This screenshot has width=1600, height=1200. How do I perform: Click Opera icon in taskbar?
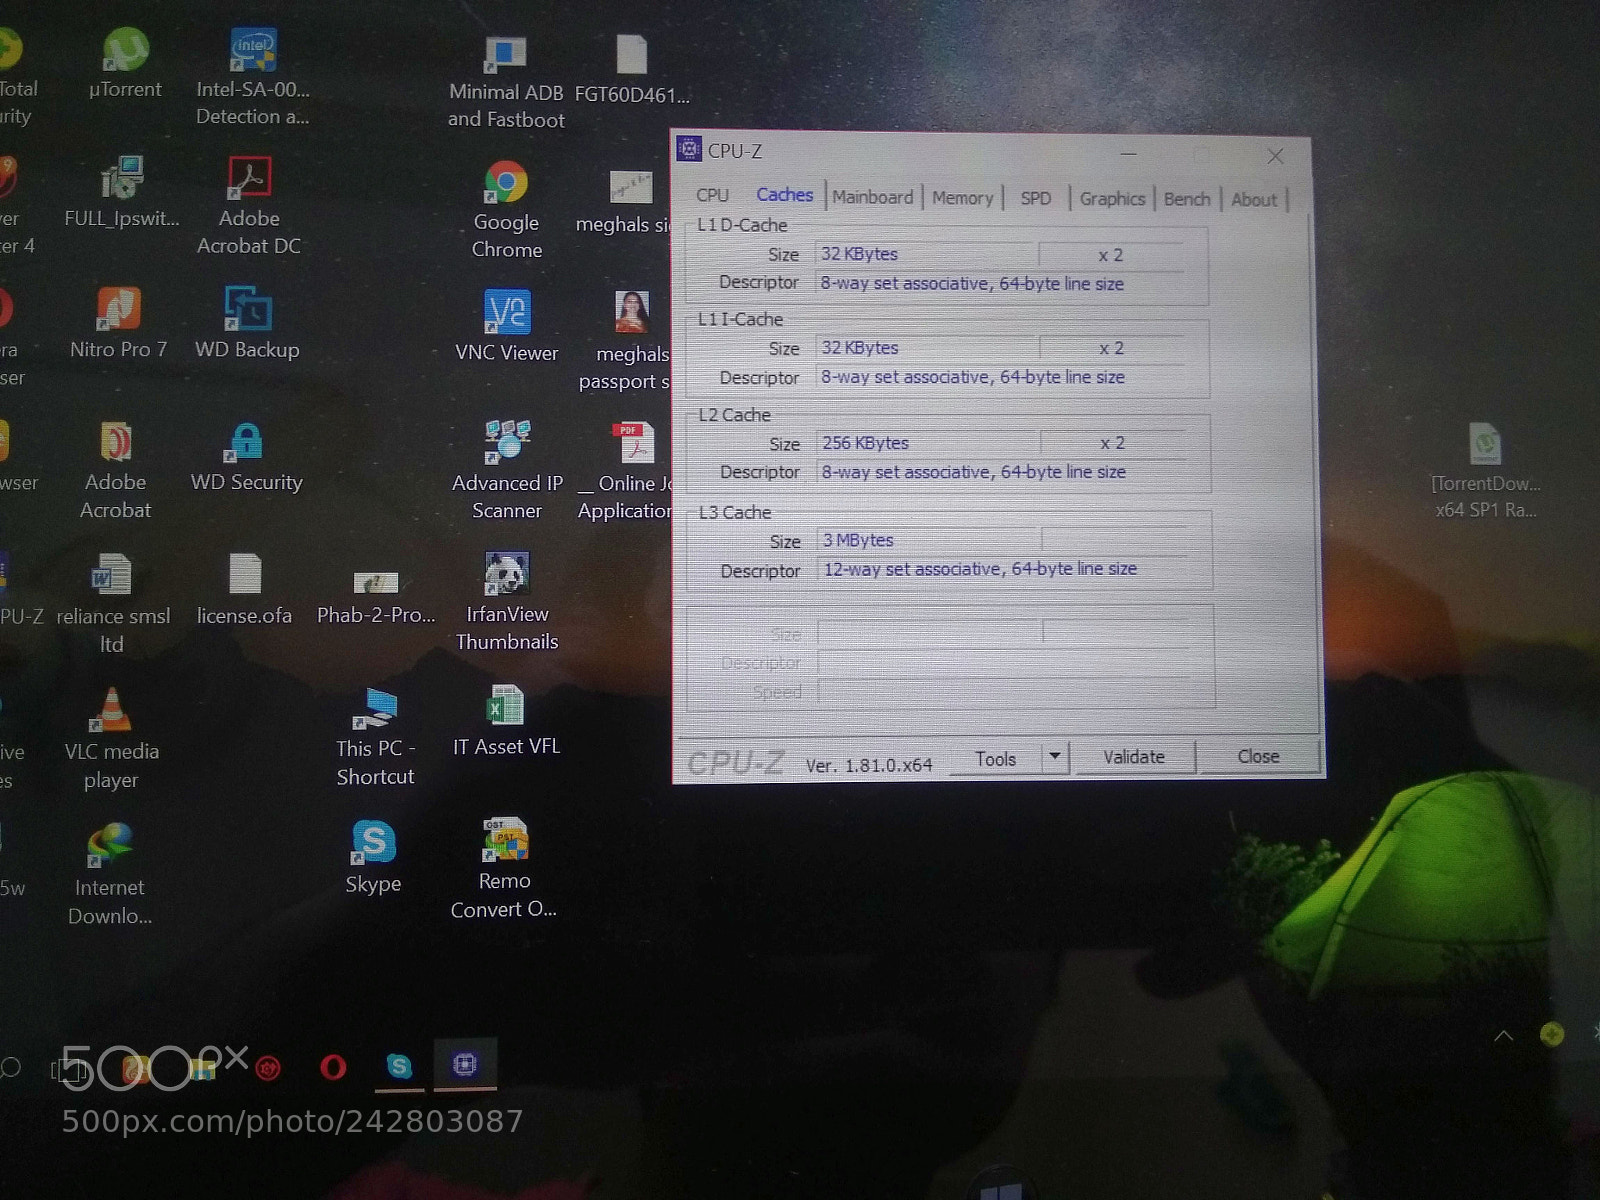point(333,1067)
